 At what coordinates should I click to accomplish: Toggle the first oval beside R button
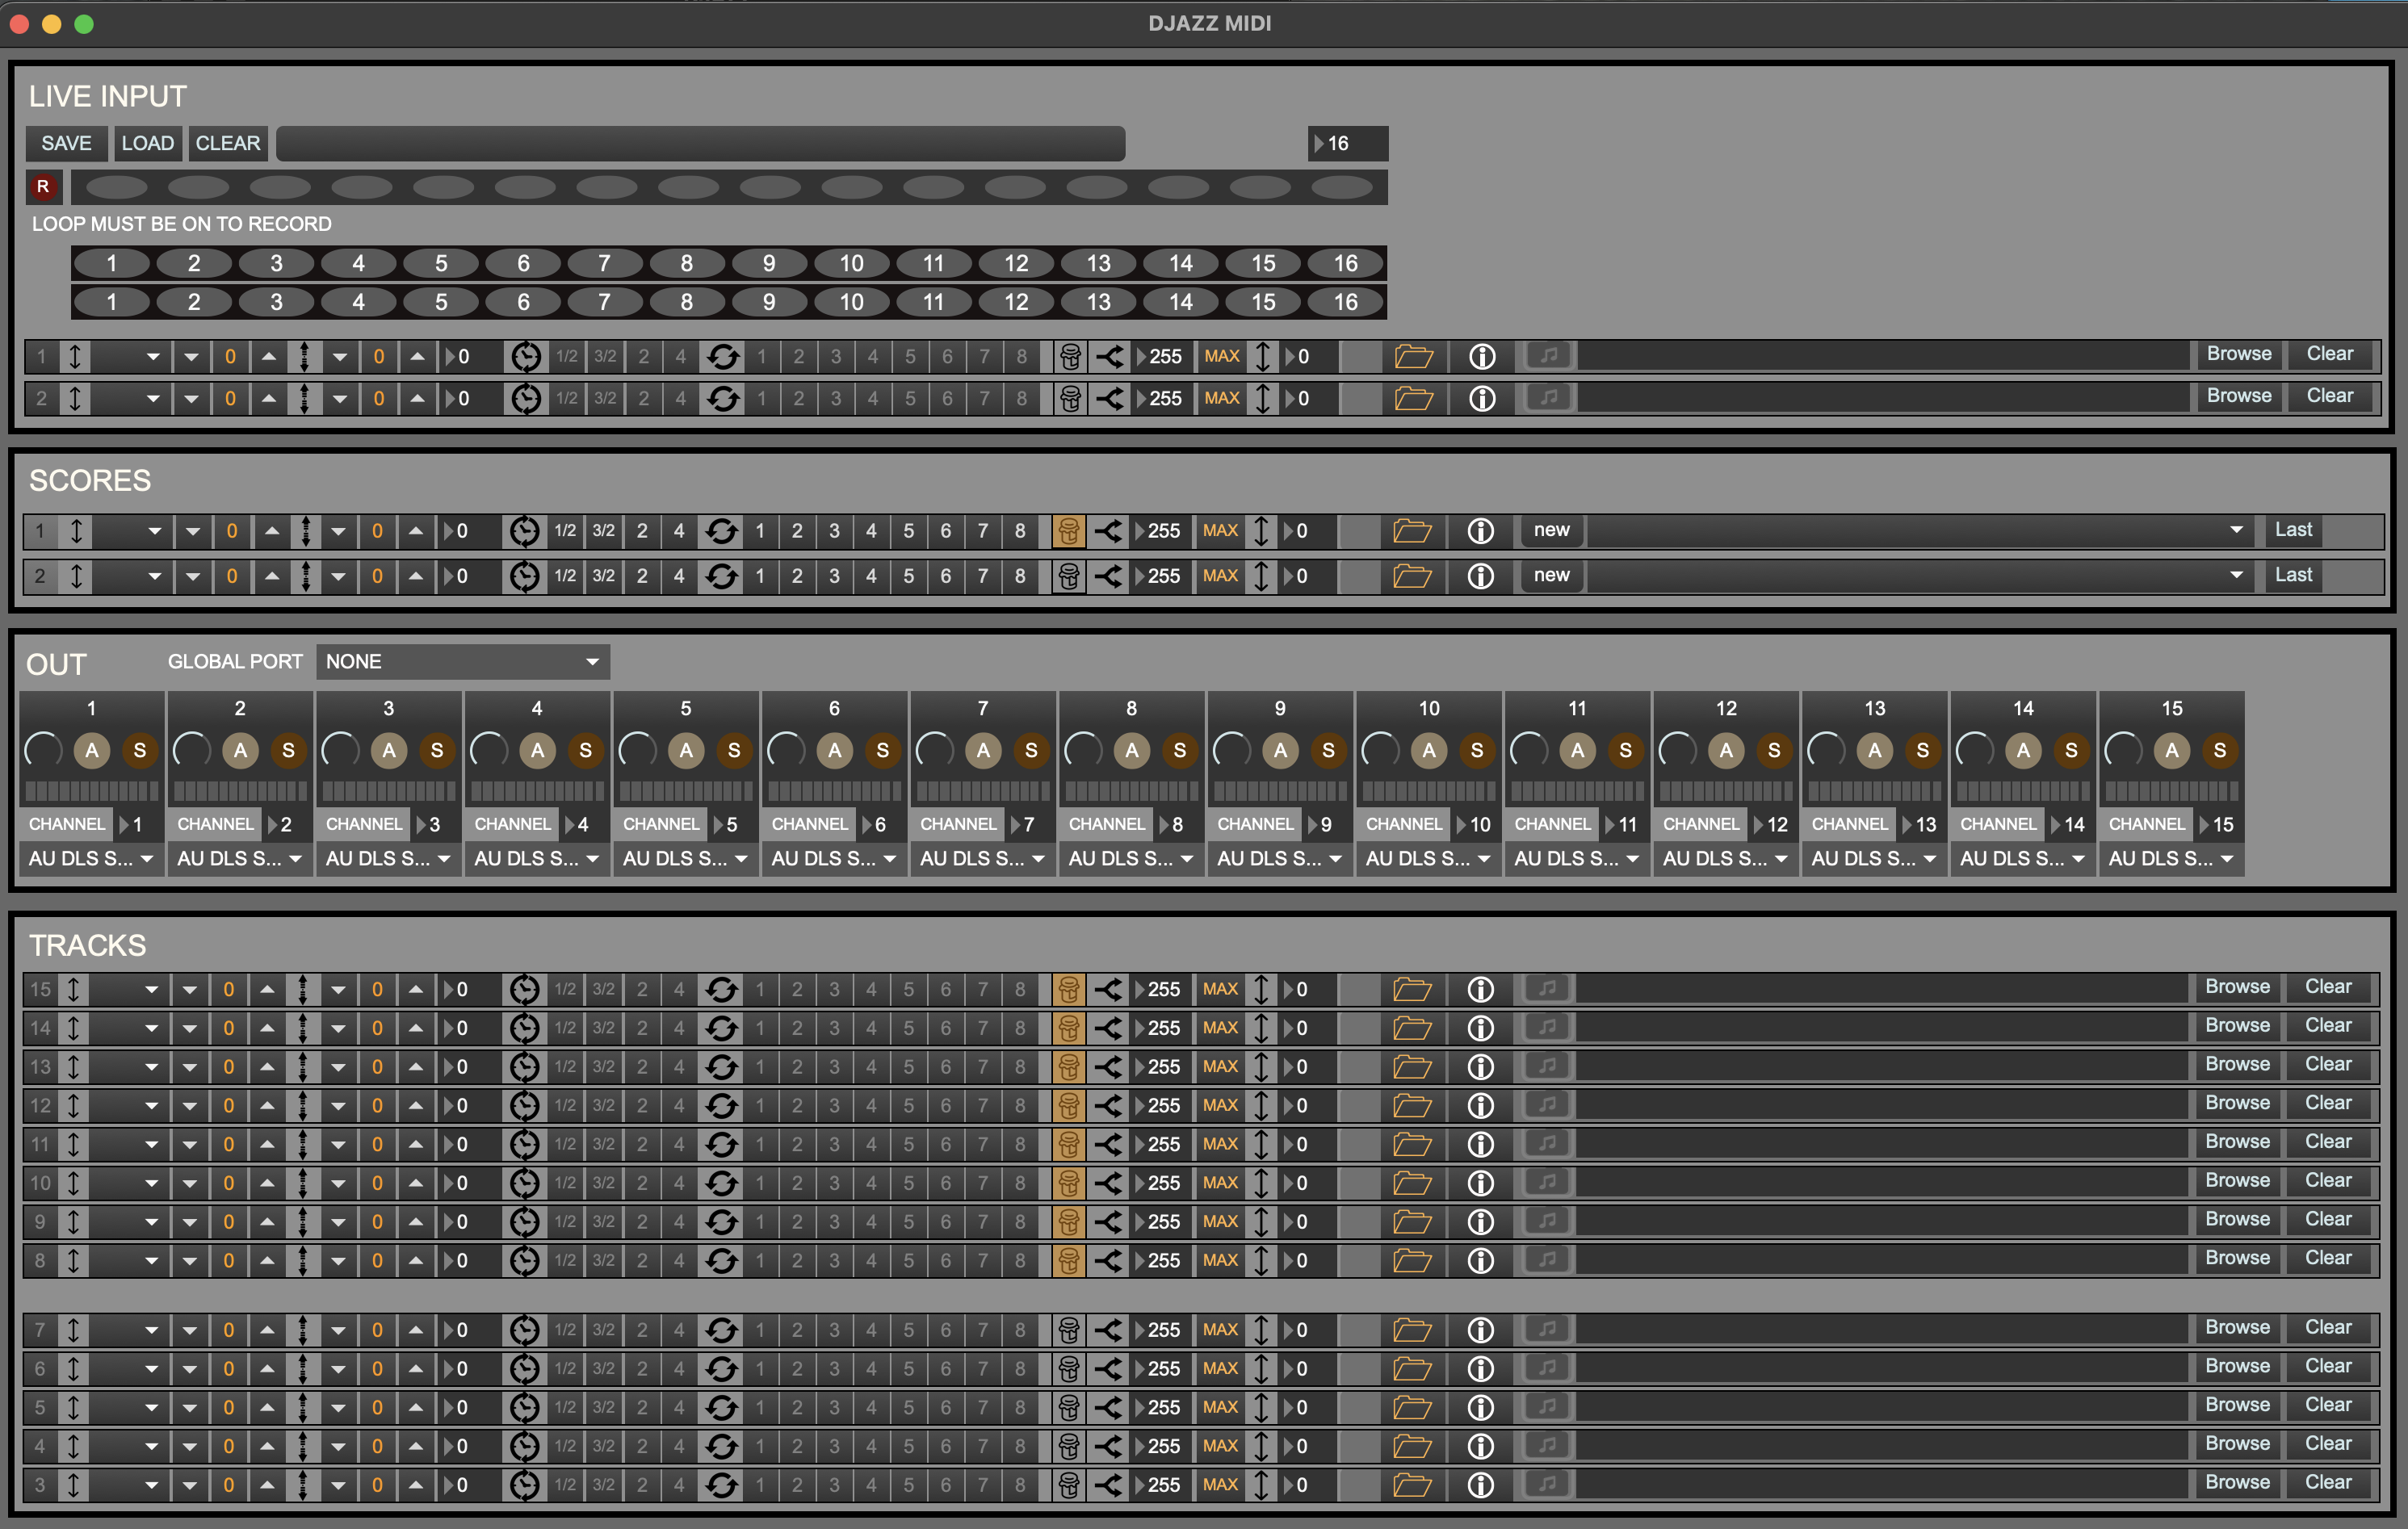(x=117, y=187)
